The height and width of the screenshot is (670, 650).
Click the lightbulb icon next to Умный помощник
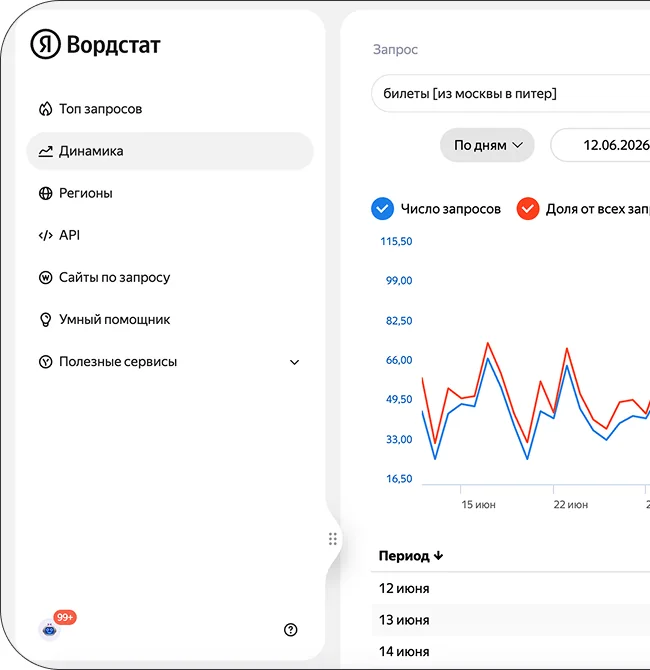45,320
